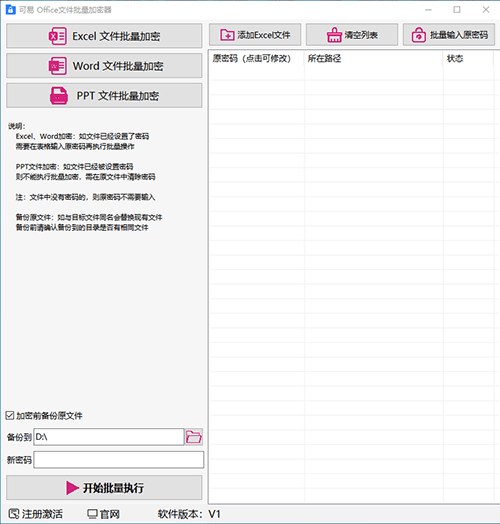Open 注册激活 registration link
Image resolution: width=500 pixels, height=524 pixels.
(x=35, y=514)
